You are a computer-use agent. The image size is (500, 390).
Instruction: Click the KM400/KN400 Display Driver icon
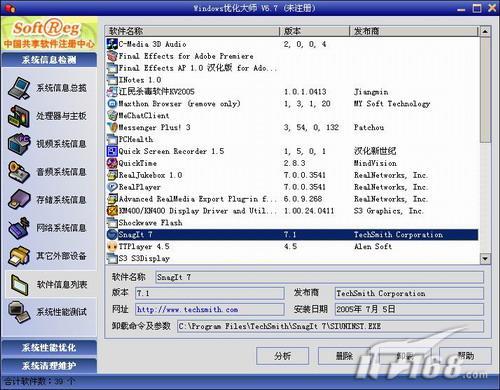[x=112, y=211]
